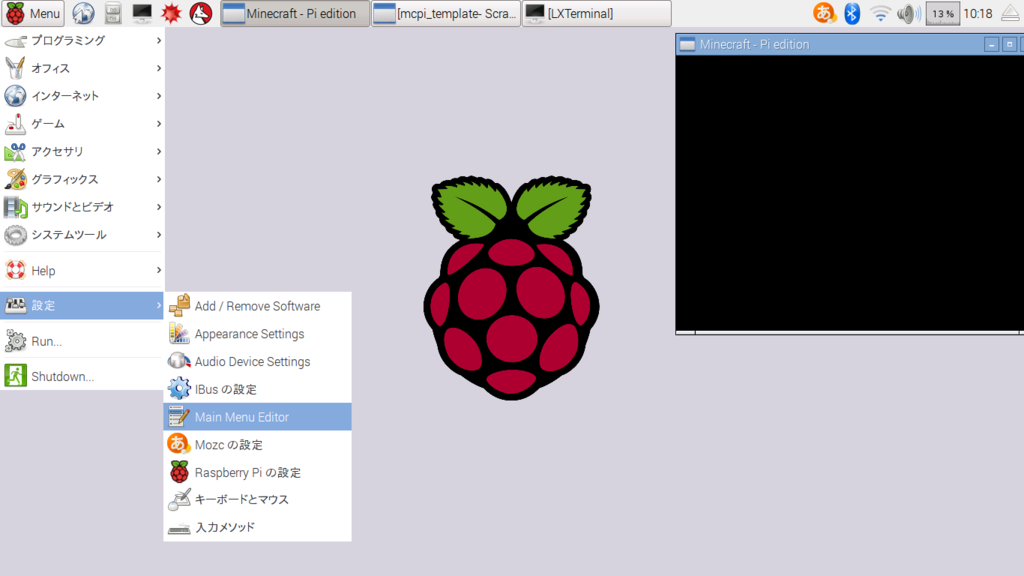Click the raspberry icon beside Raspberry Pi の設定
The height and width of the screenshot is (576, 1024).
click(179, 472)
